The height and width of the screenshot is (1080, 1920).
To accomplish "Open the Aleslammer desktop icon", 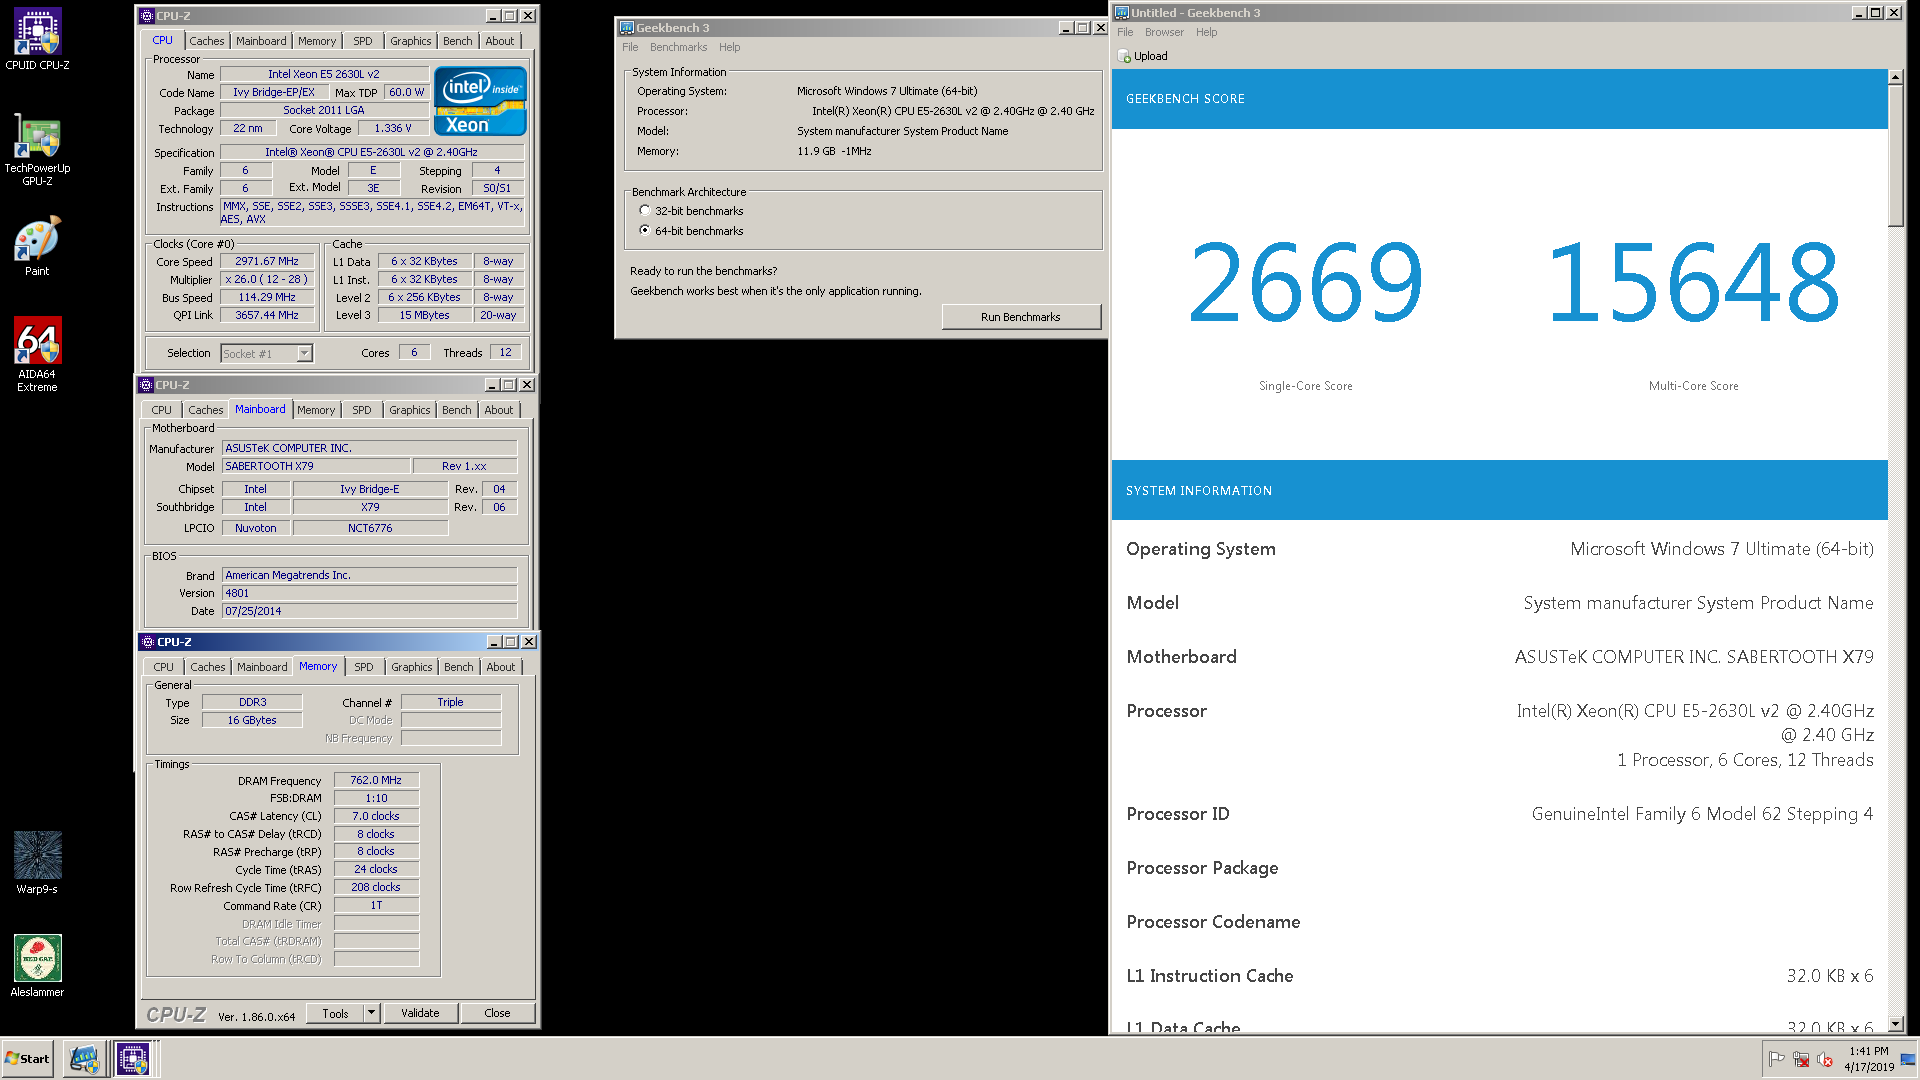I will (37, 966).
